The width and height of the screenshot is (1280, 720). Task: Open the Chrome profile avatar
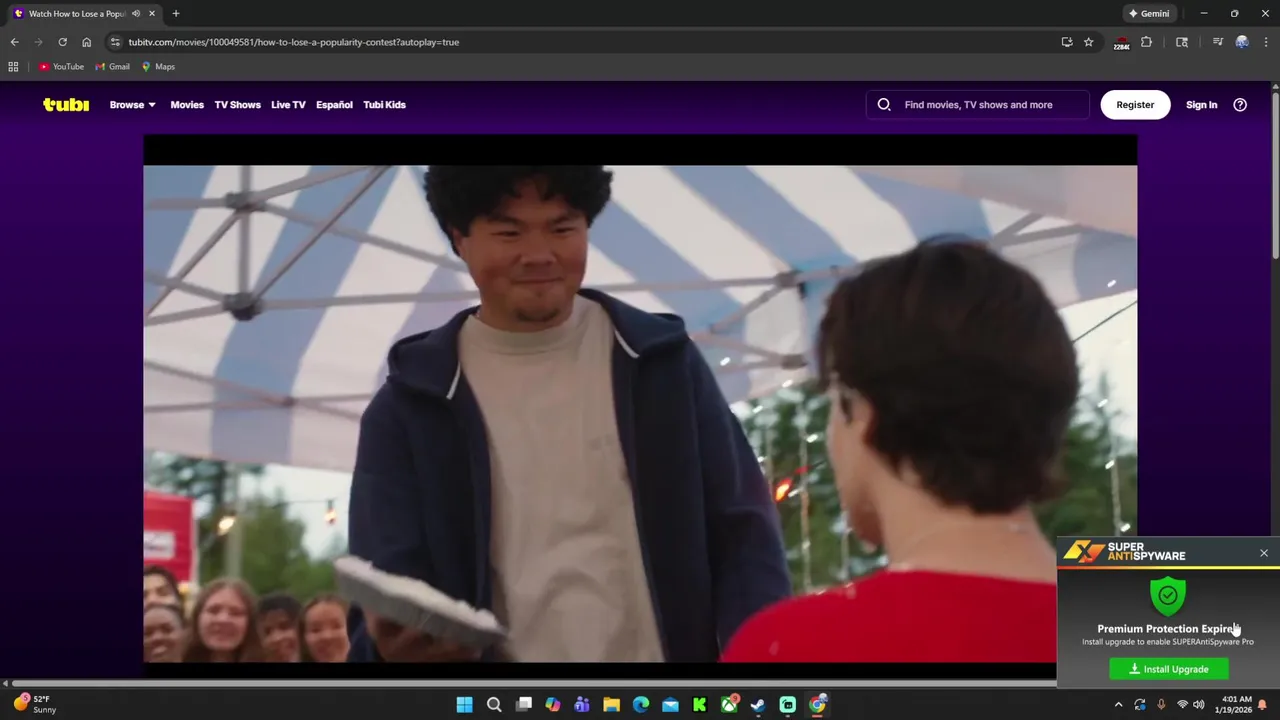click(x=1242, y=42)
